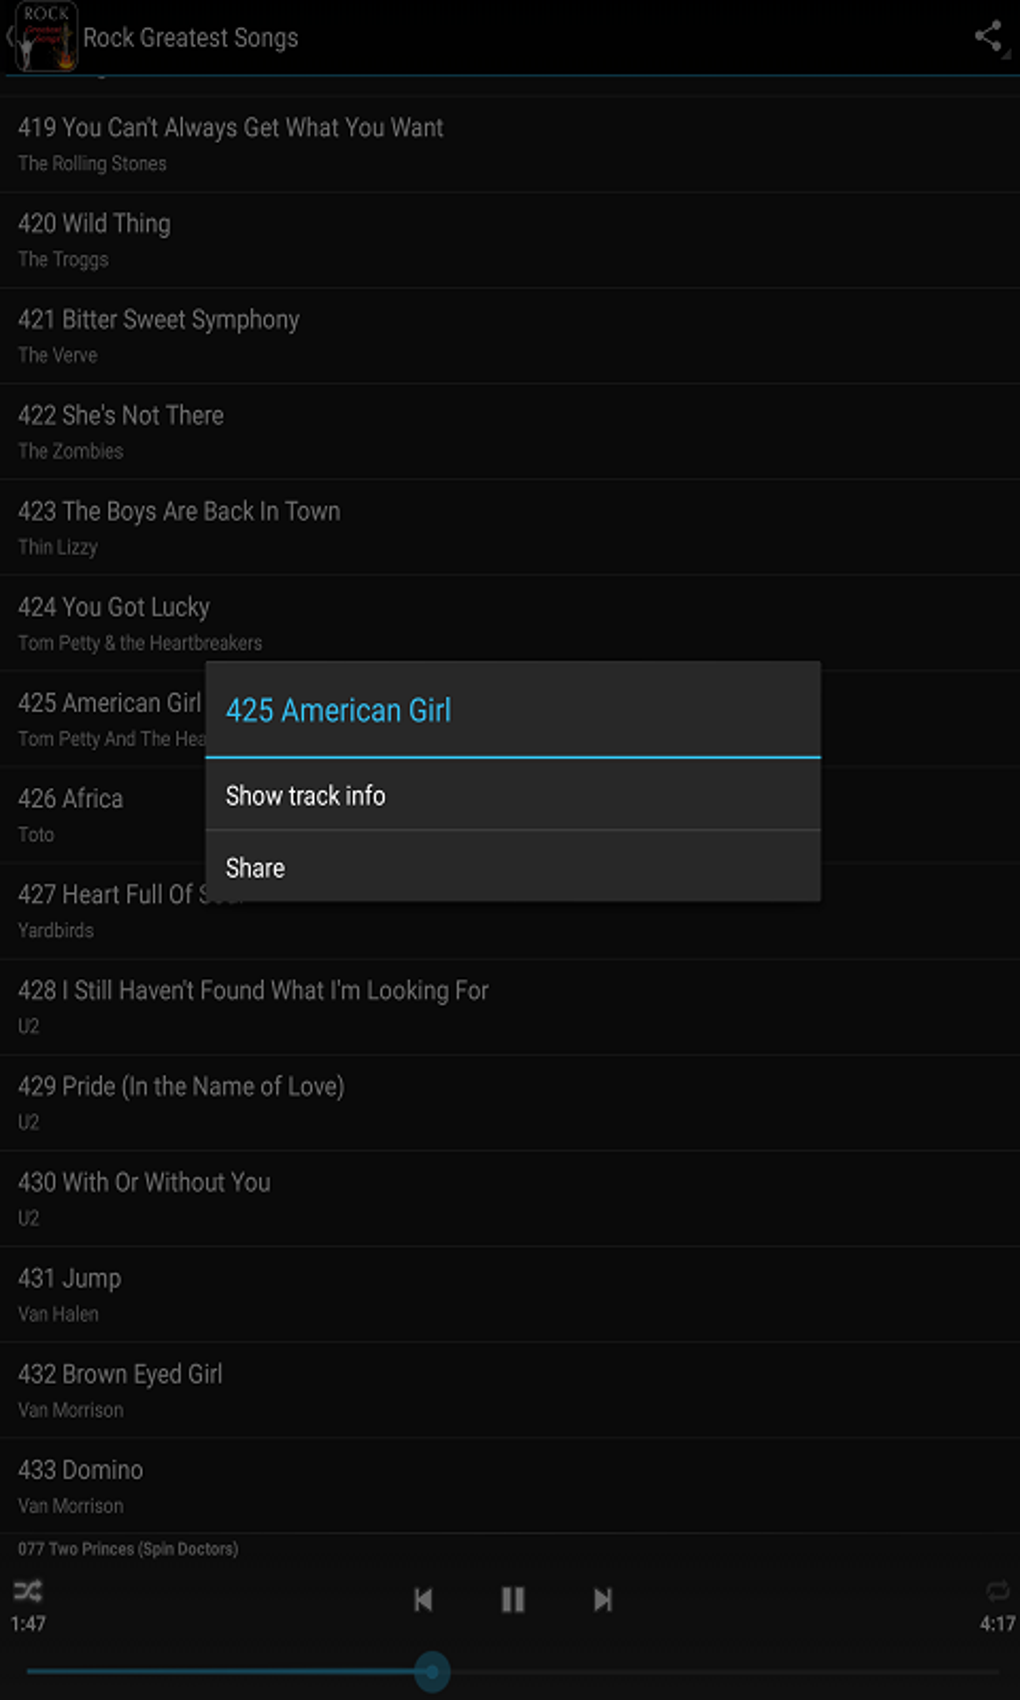Choose 432 Brown Eyed Girl track
This screenshot has width=1020, height=1700.
pyautogui.click(x=510, y=1390)
